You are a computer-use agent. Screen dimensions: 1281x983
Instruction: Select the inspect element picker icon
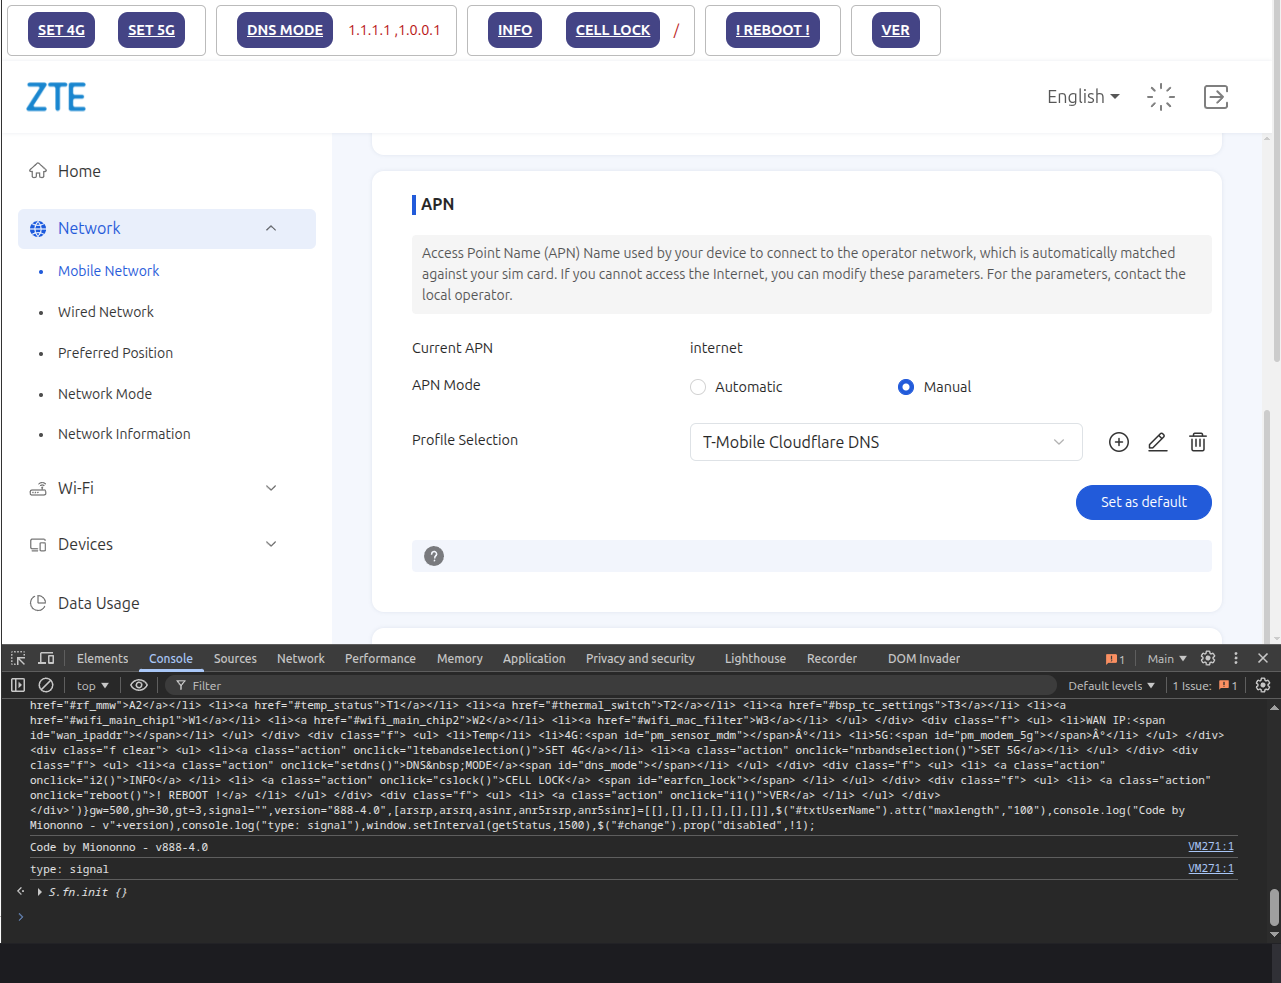coord(18,658)
